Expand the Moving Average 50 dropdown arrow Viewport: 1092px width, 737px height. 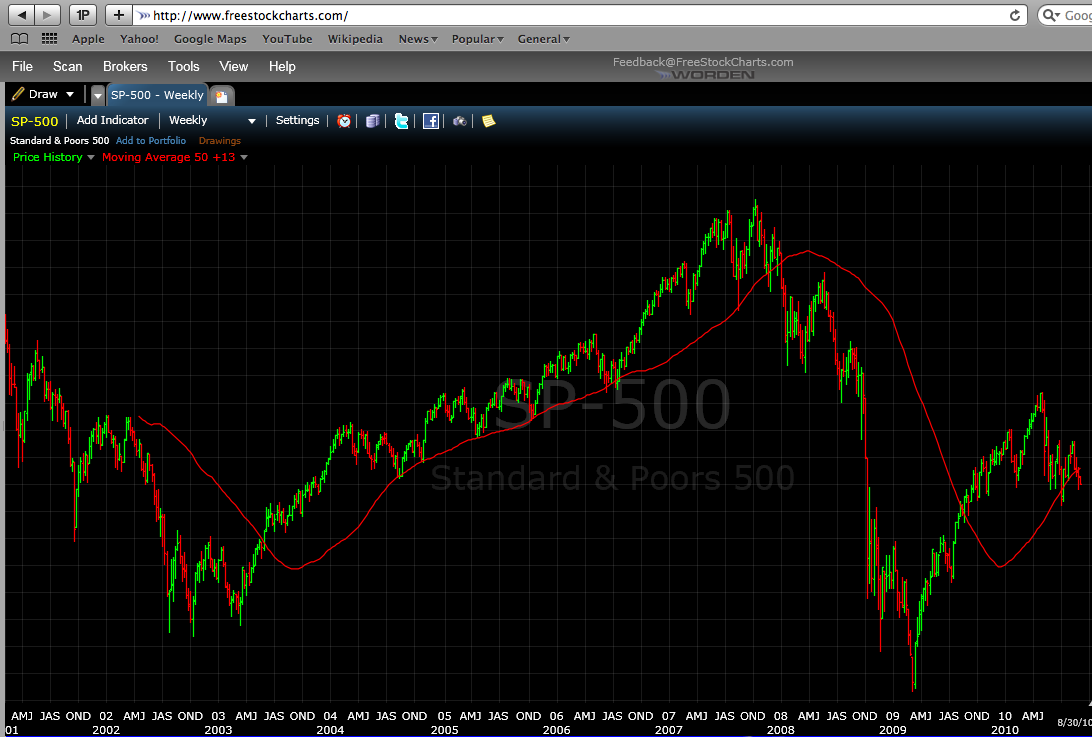pyautogui.click(x=244, y=157)
